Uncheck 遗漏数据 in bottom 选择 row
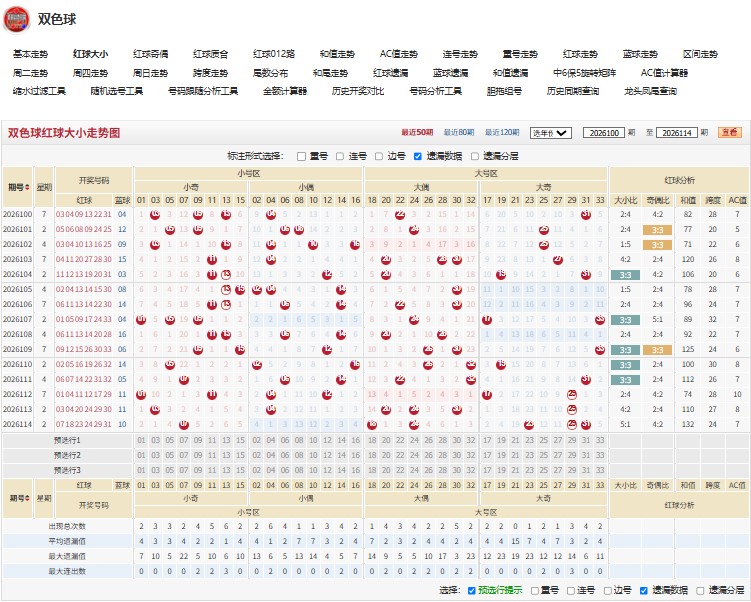751x602 pixels. (644, 591)
